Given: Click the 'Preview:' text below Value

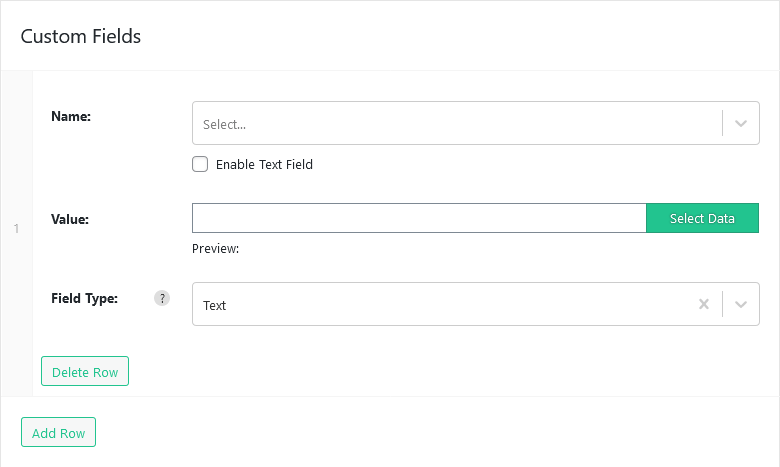Looking at the screenshot, I should pyautogui.click(x=215, y=249).
